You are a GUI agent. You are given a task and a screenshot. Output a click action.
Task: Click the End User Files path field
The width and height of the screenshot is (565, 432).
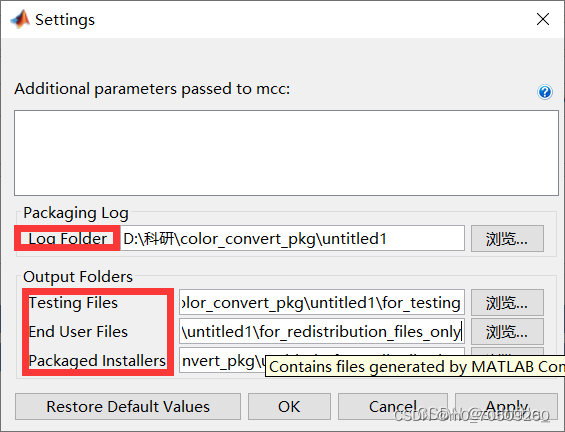pyautogui.click(x=322, y=331)
